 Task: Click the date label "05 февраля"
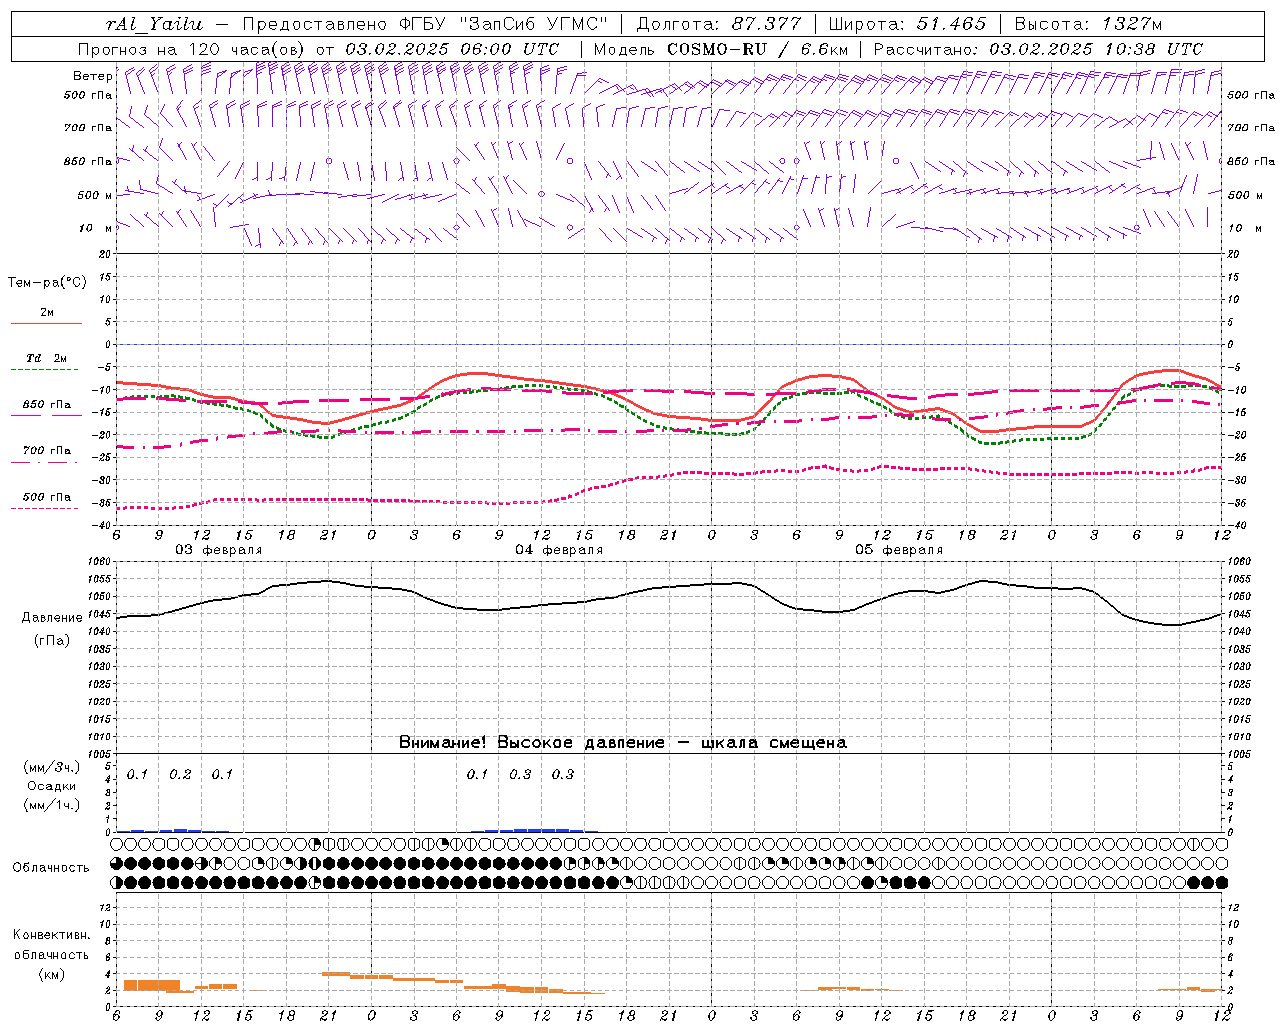[x=899, y=550]
